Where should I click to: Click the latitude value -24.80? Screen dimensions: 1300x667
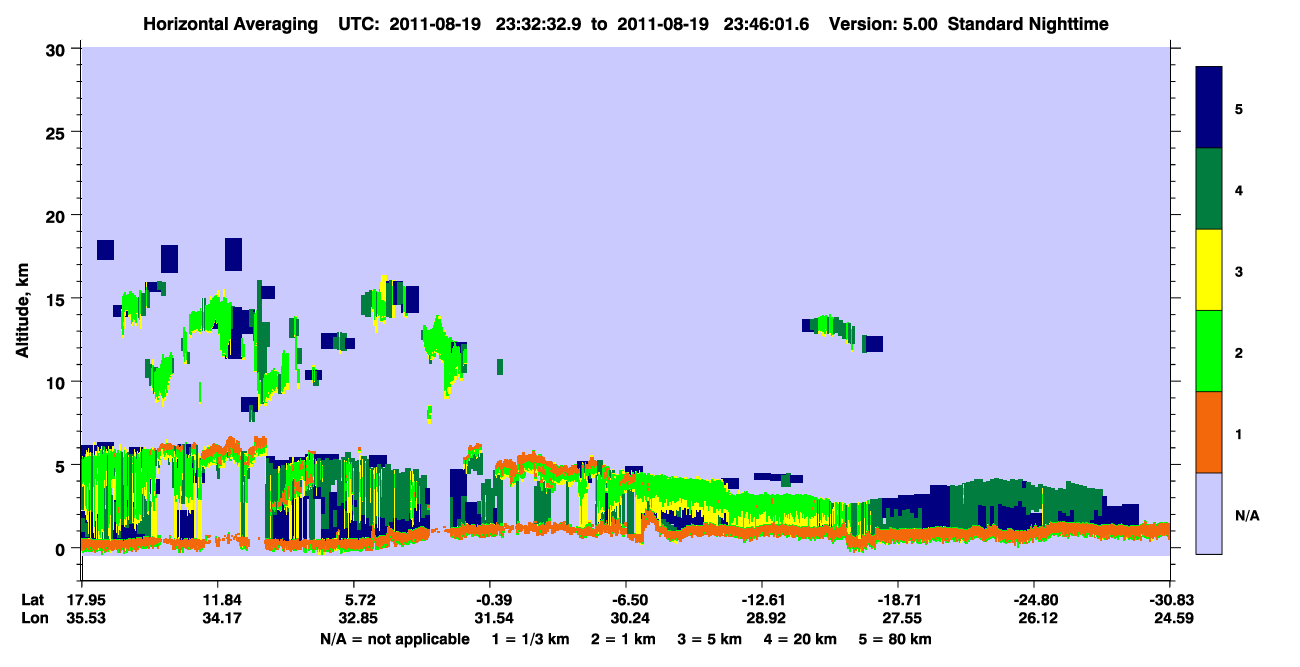tap(1034, 600)
